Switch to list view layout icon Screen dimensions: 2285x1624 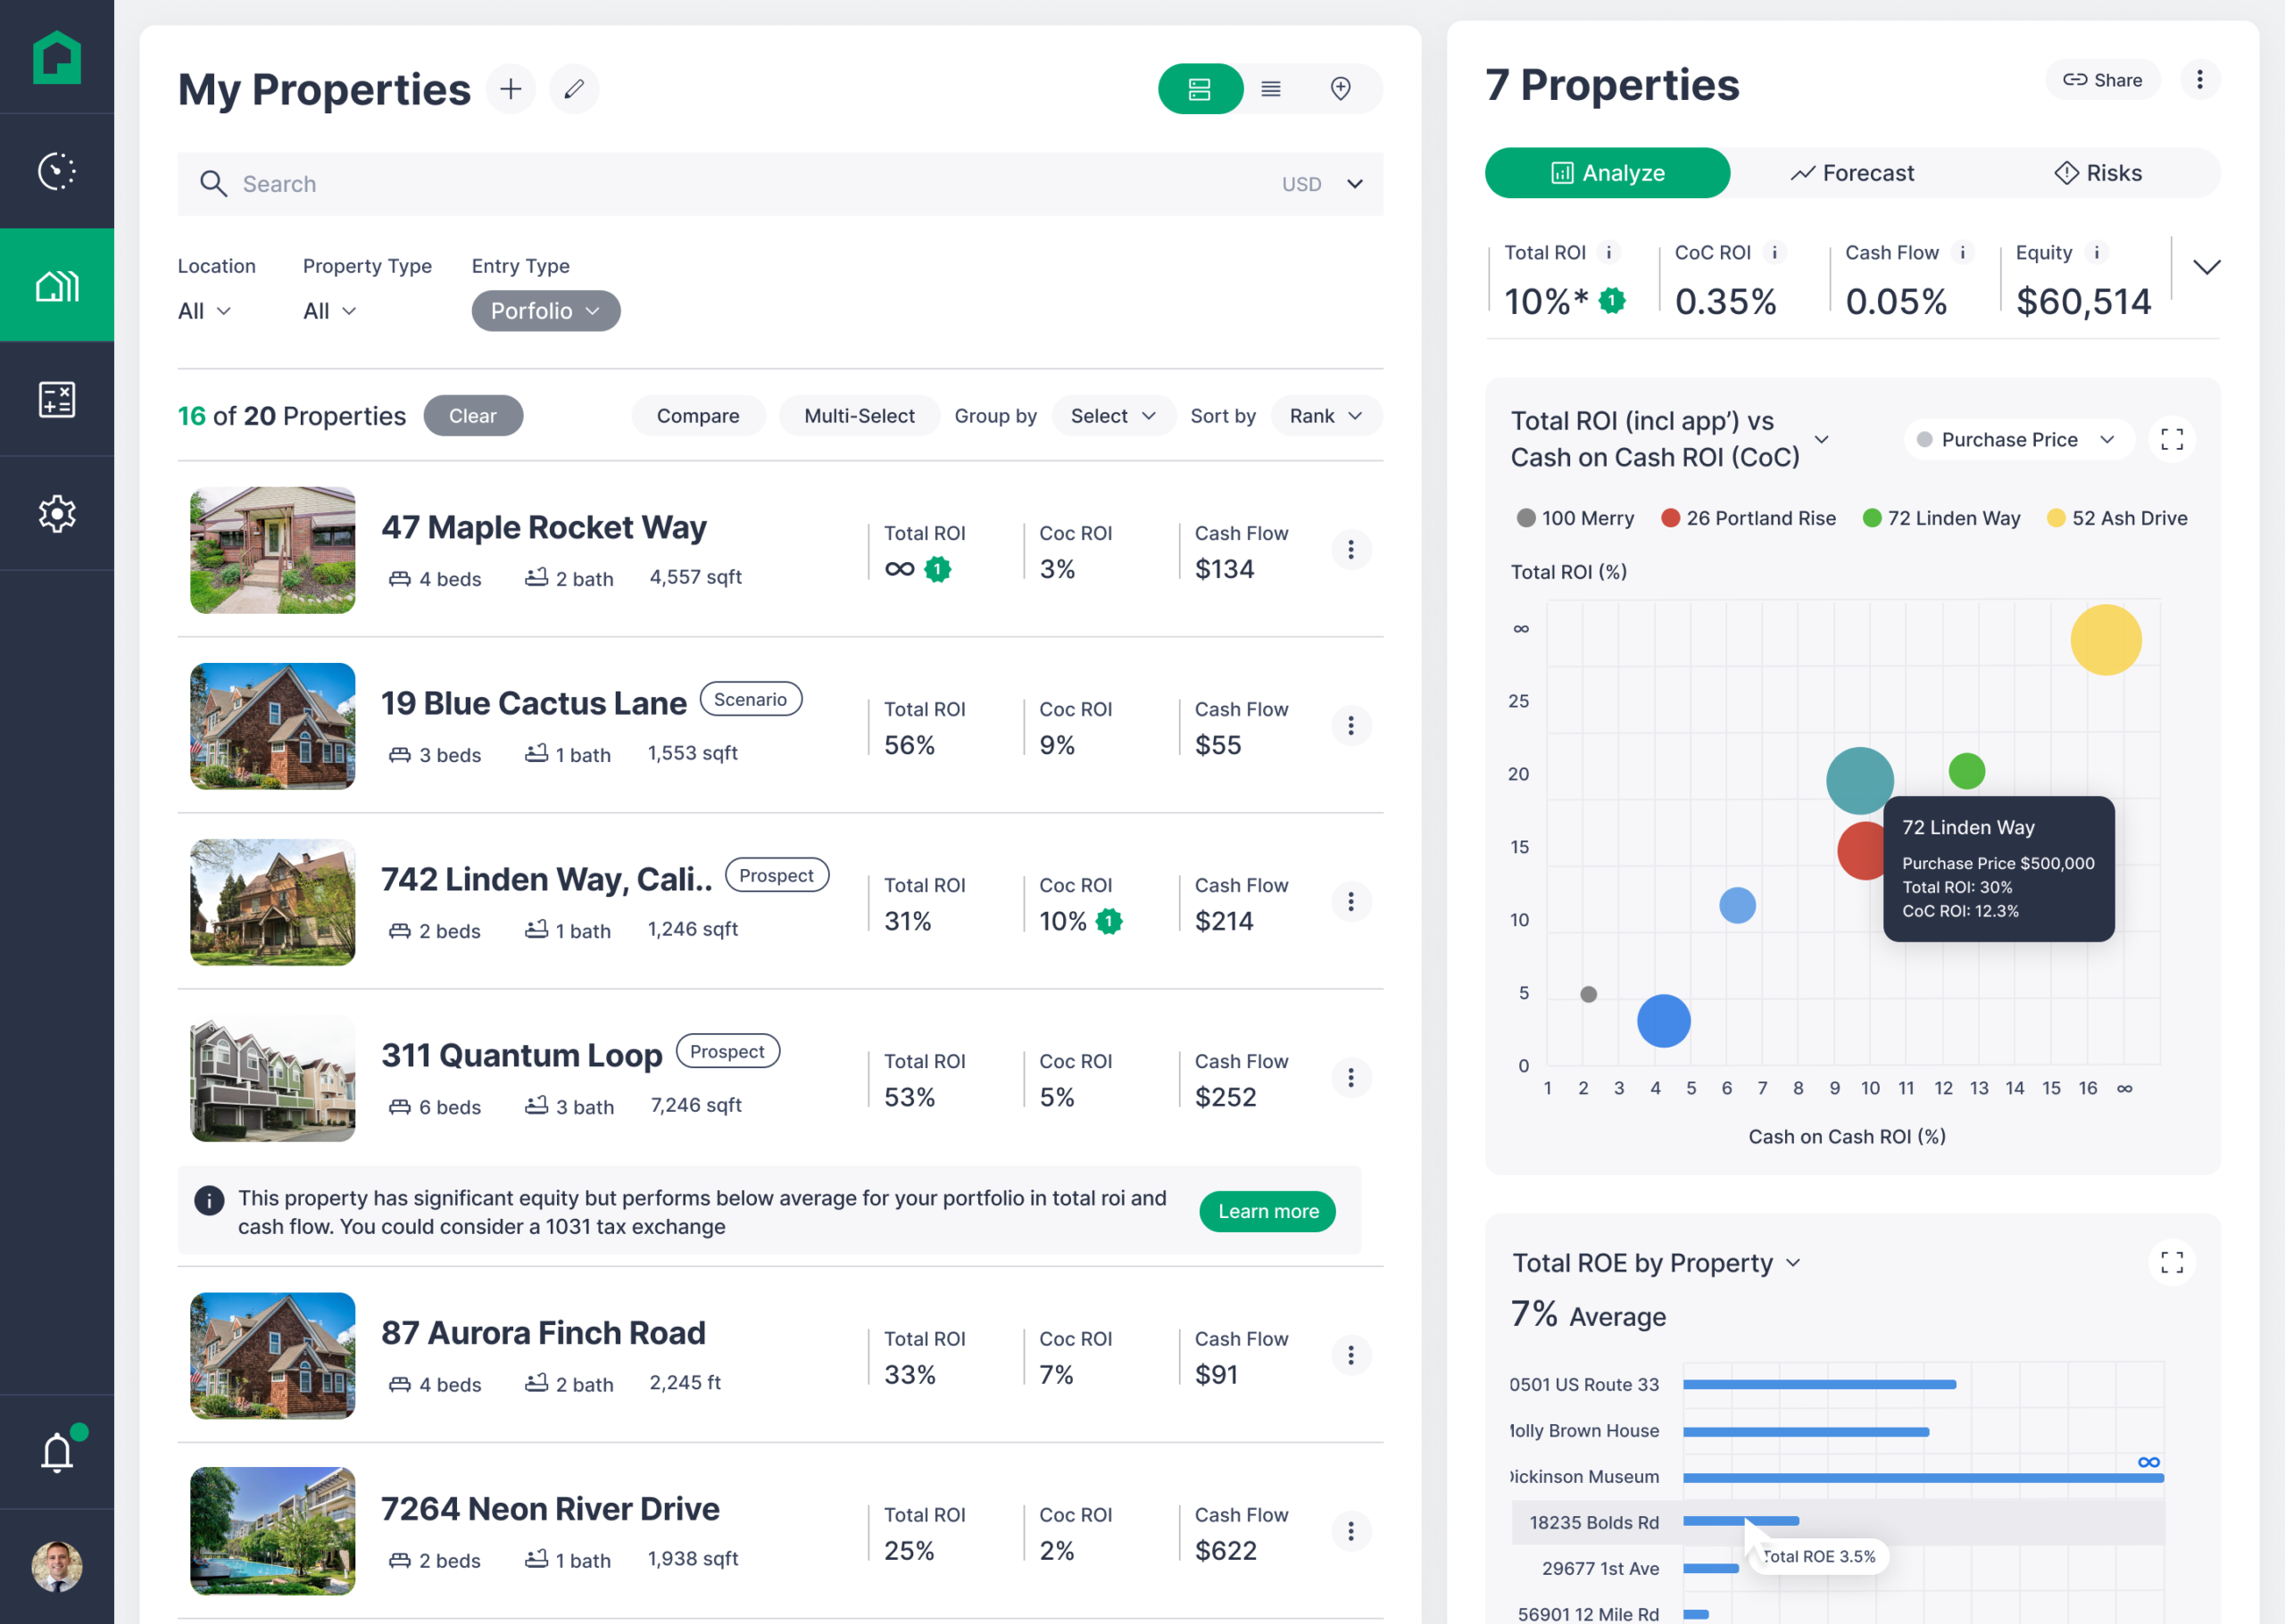coord(1270,88)
